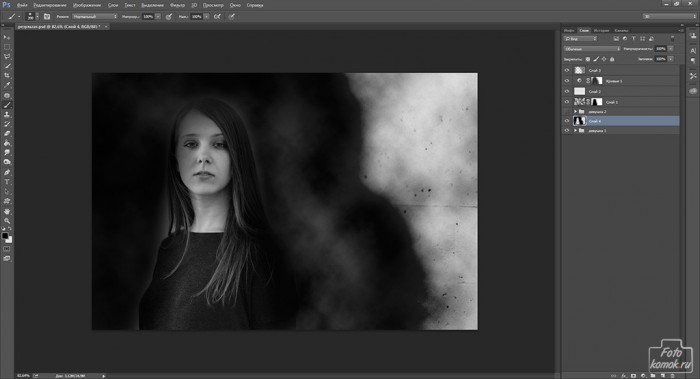This screenshot has width=700, height=379.
Task: Change the screen mode icon
Action: (7, 258)
